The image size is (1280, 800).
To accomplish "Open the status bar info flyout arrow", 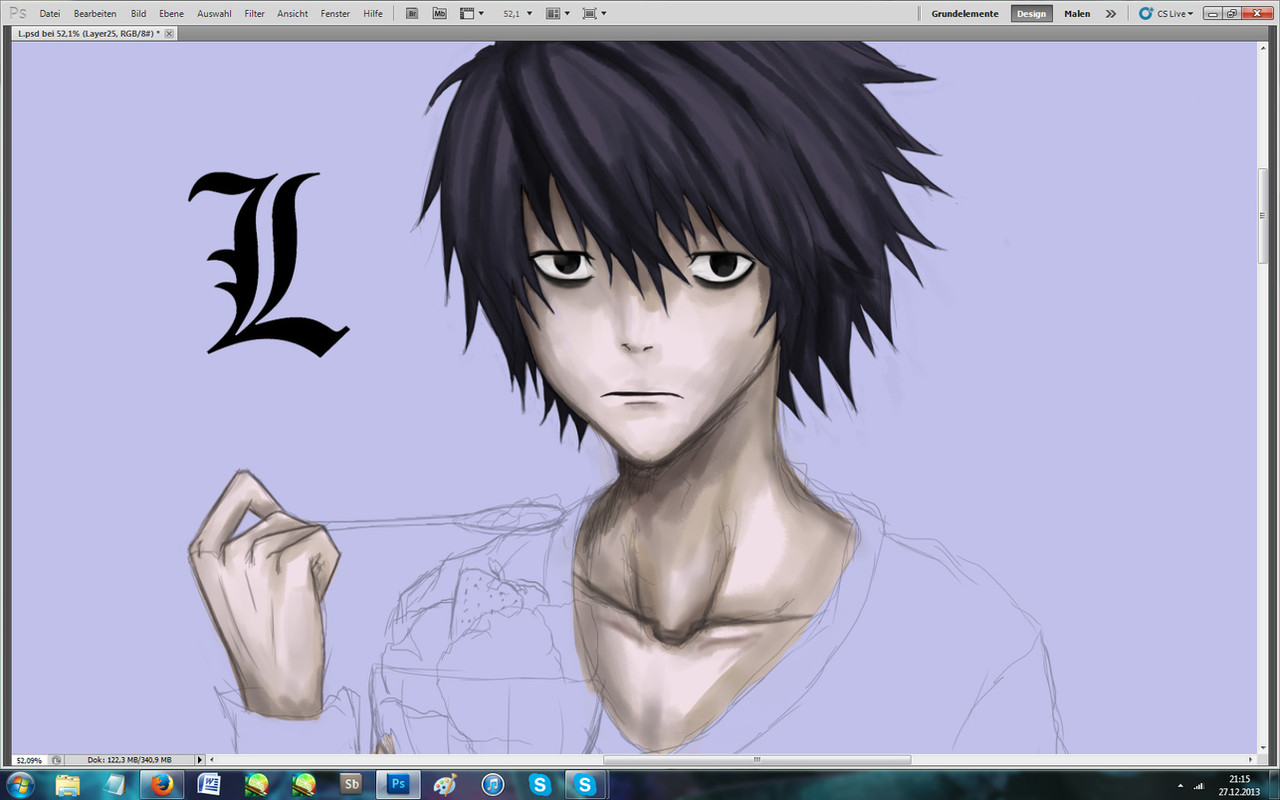I will [200, 760].
